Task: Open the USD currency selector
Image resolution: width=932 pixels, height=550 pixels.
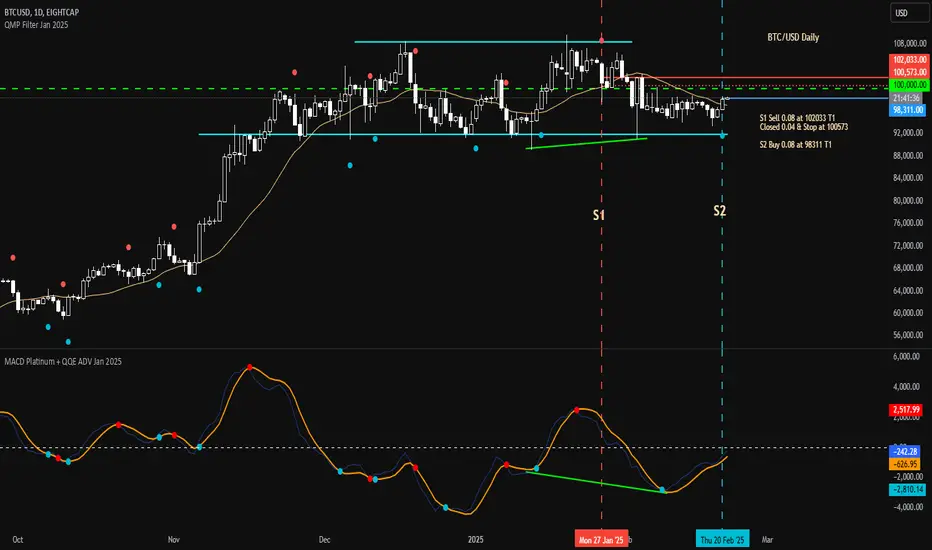Action: [x=909, y=13]
